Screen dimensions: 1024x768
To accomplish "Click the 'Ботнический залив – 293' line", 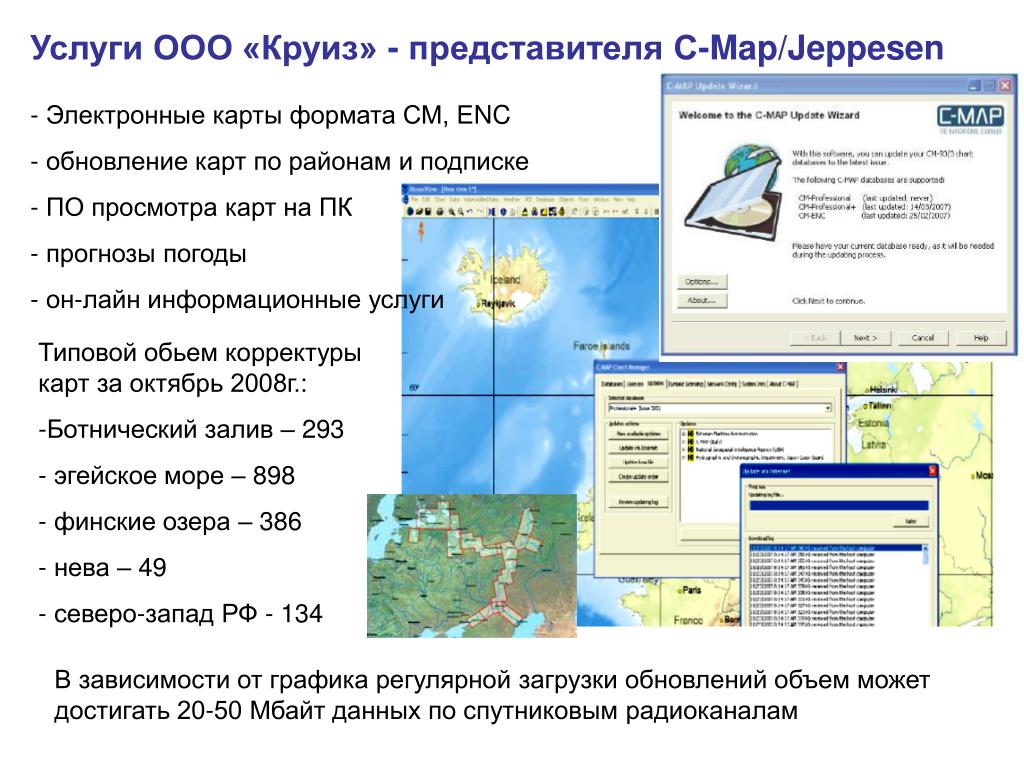I will (191, 430).
